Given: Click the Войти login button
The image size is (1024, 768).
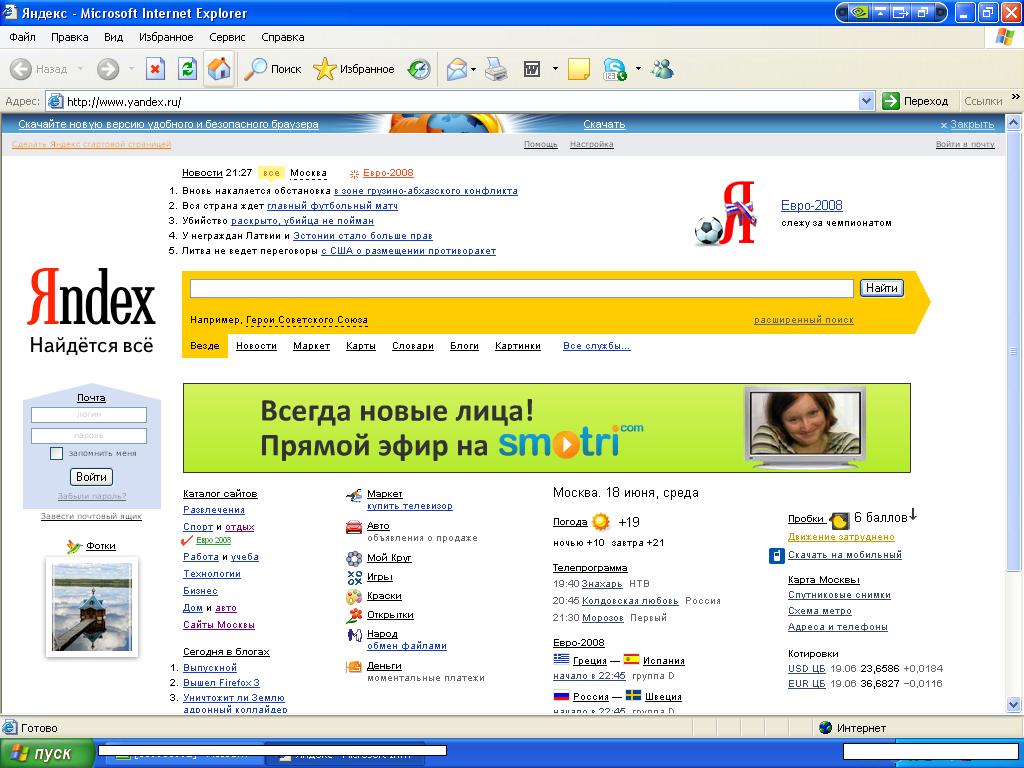Looking at the screenshot, I should click(91, 477).
